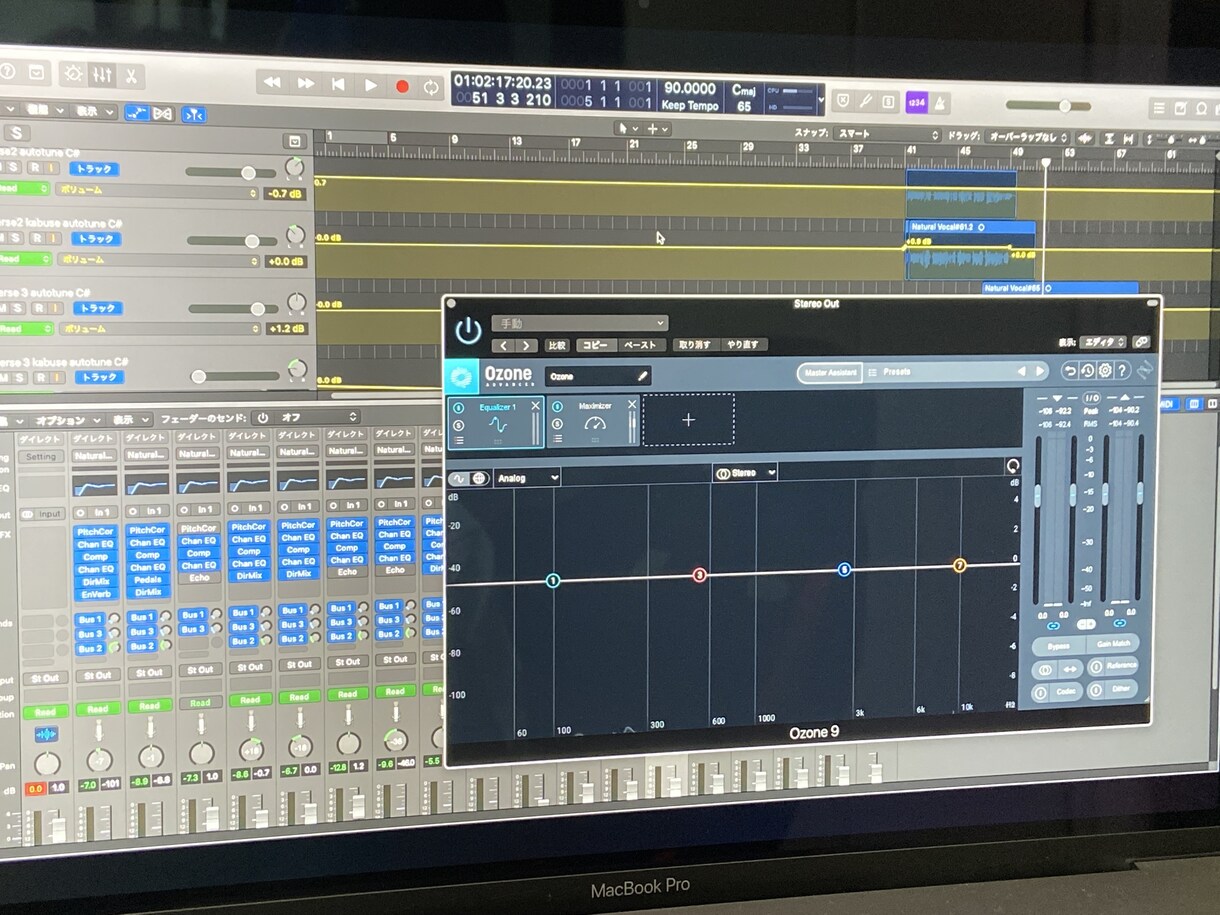Add a new module with the plus slot
1220x915 pixels.
(688, 420)
